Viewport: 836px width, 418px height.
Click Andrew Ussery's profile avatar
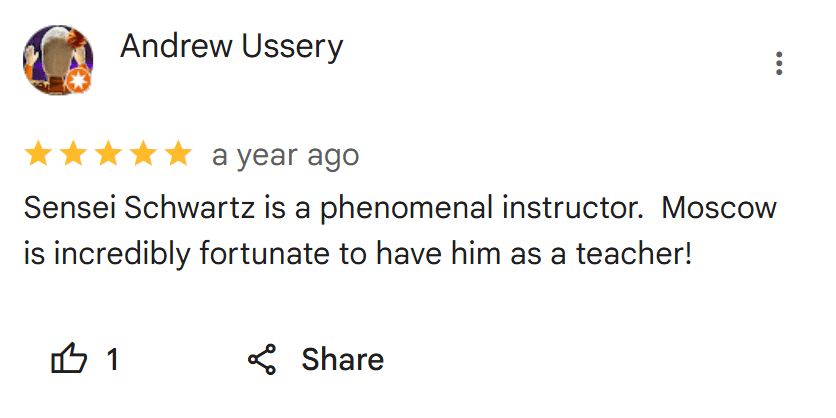point(58,60)
